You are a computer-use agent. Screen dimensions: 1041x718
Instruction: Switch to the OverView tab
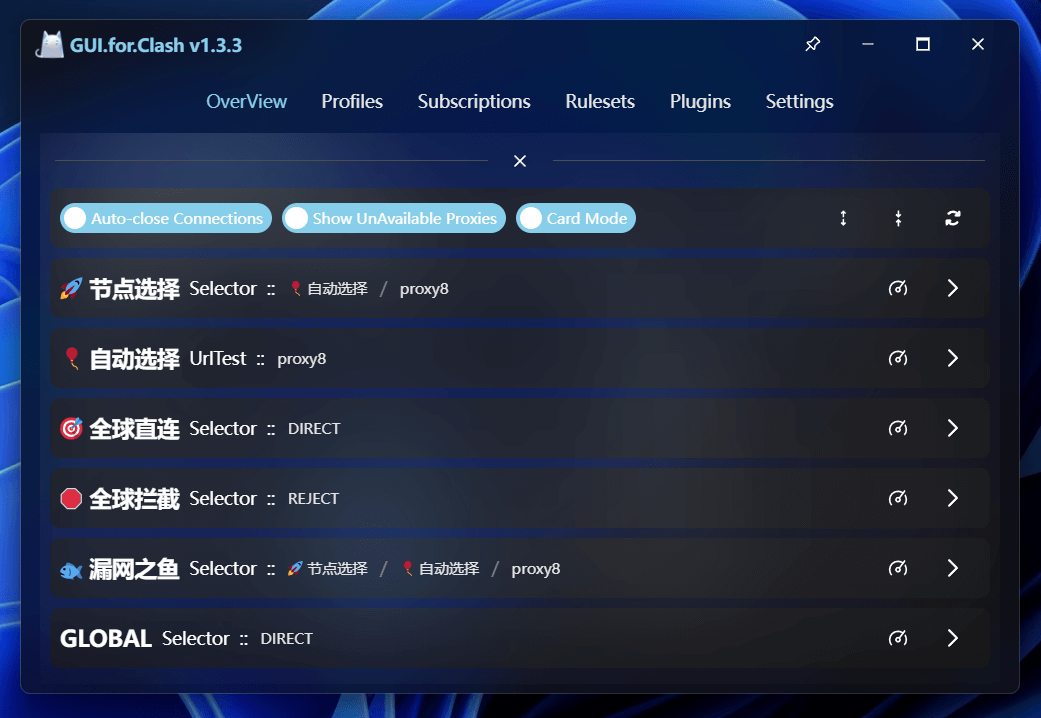point(246,102)
